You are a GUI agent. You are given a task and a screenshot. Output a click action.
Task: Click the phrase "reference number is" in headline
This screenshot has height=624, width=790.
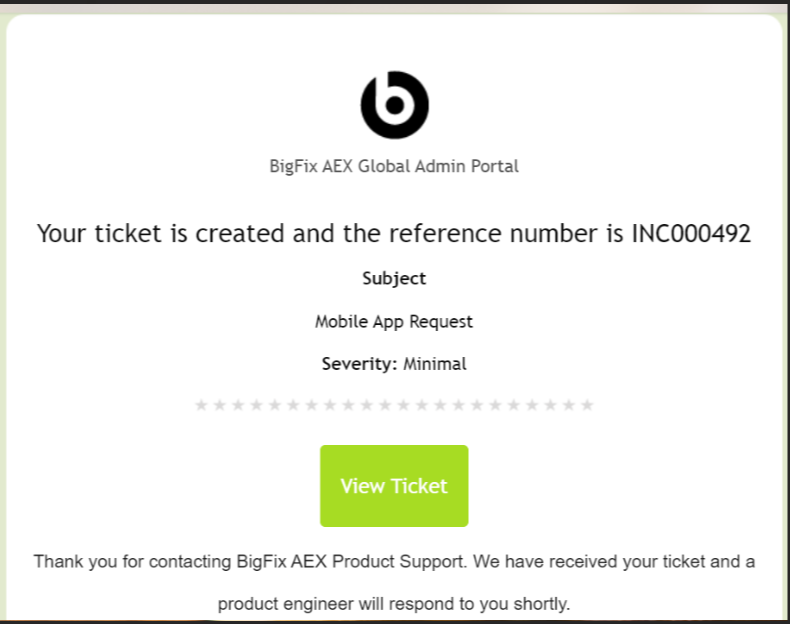click(520, 234)
